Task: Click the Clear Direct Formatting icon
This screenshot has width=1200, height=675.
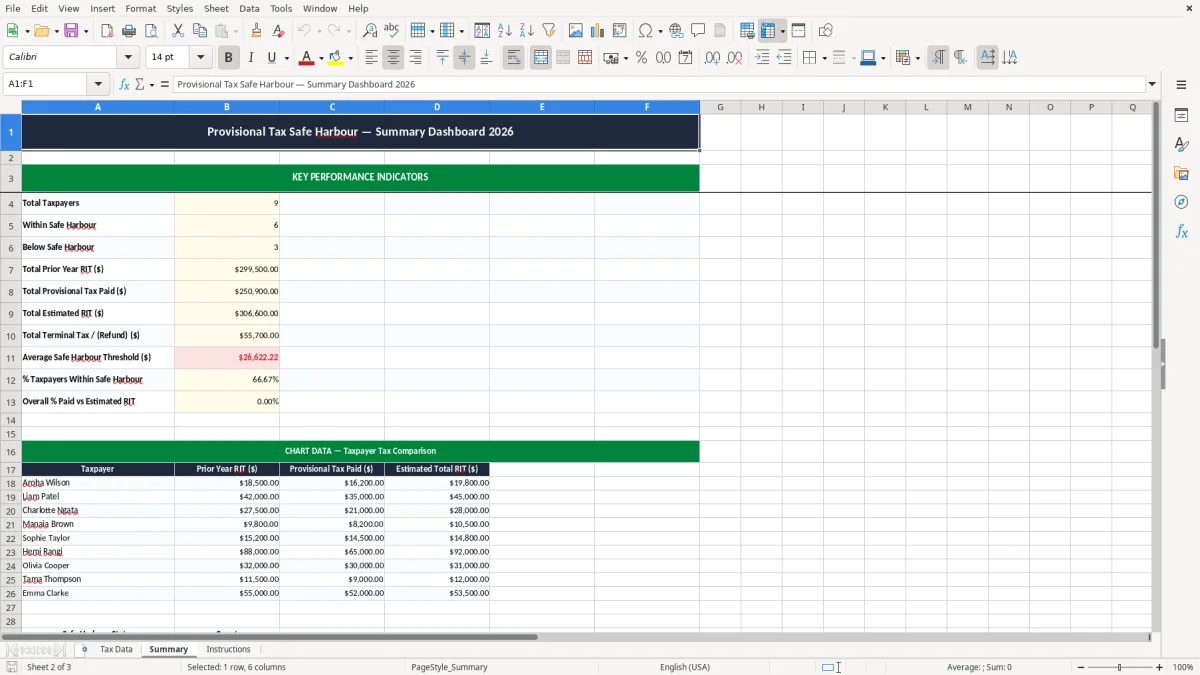Action: pyautogui.click(x=279, y=31)
